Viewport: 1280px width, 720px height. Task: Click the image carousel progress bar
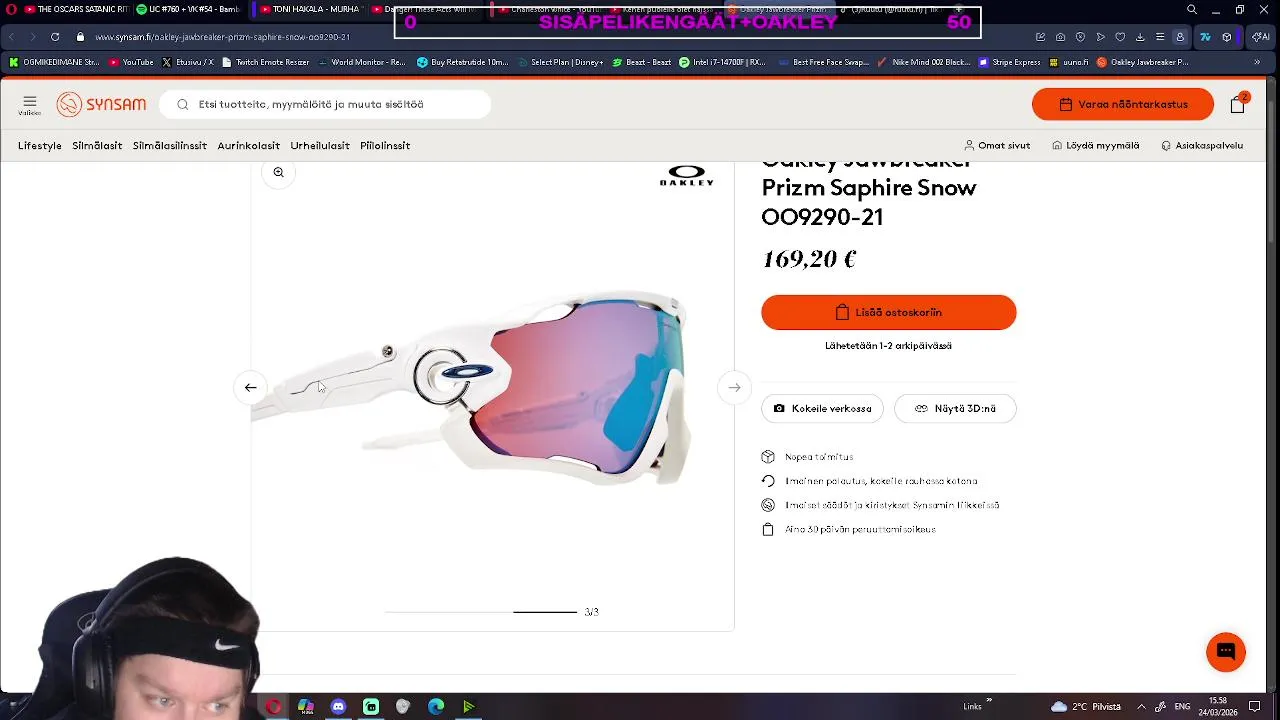click(481, 611)
